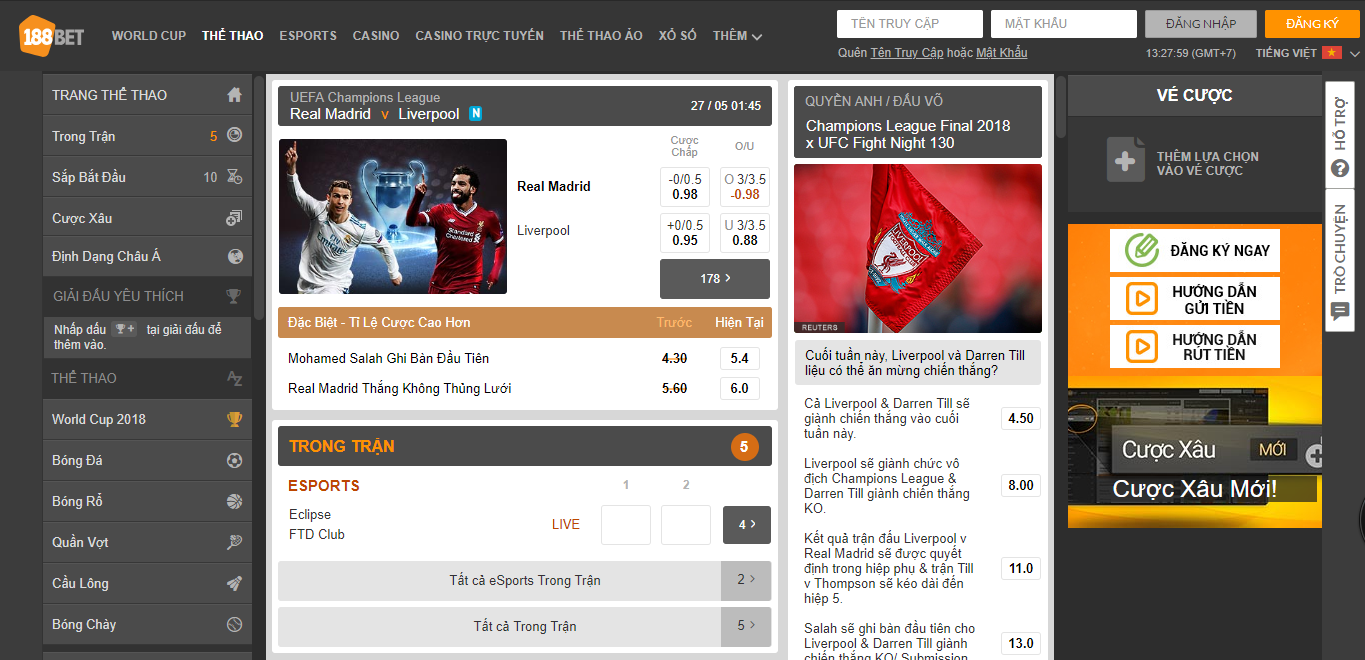Click the basketball icon for Bóng Rổ
This screenshot has height=660, width=1365.
pos(234,502)
